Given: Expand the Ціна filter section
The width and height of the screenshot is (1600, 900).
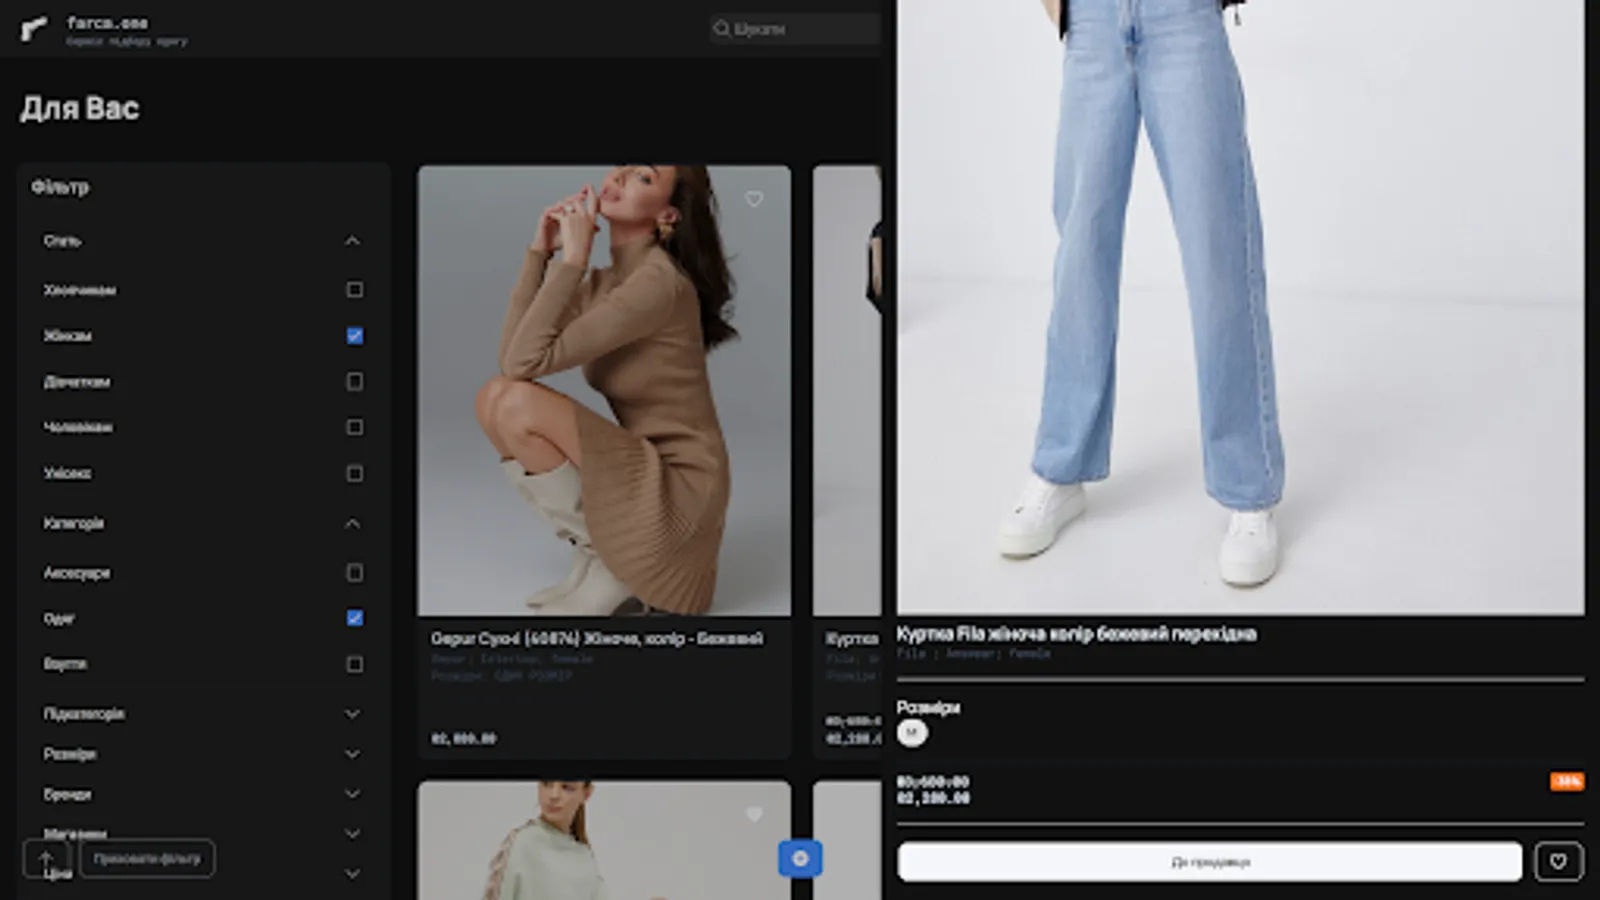Looking at the screenshot, I should [352, 873].
